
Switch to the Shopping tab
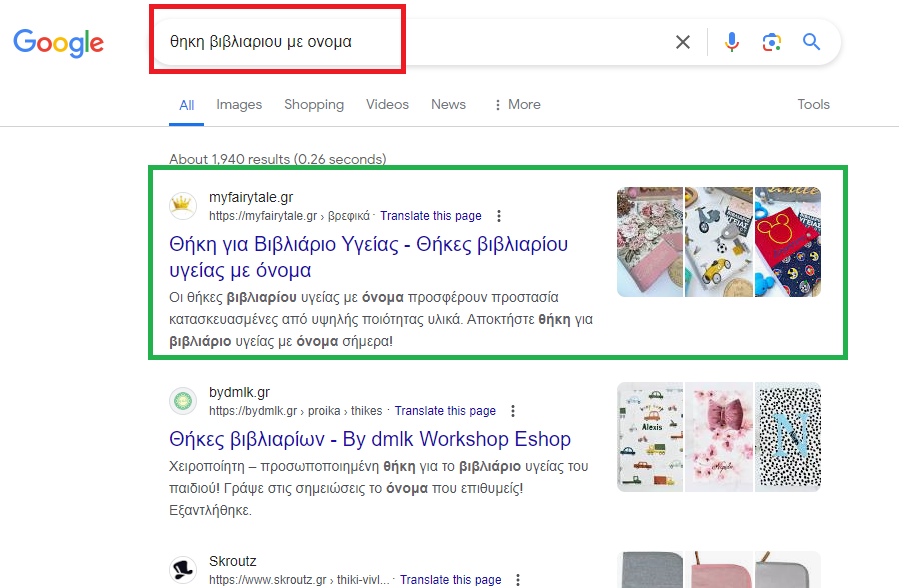313,105
